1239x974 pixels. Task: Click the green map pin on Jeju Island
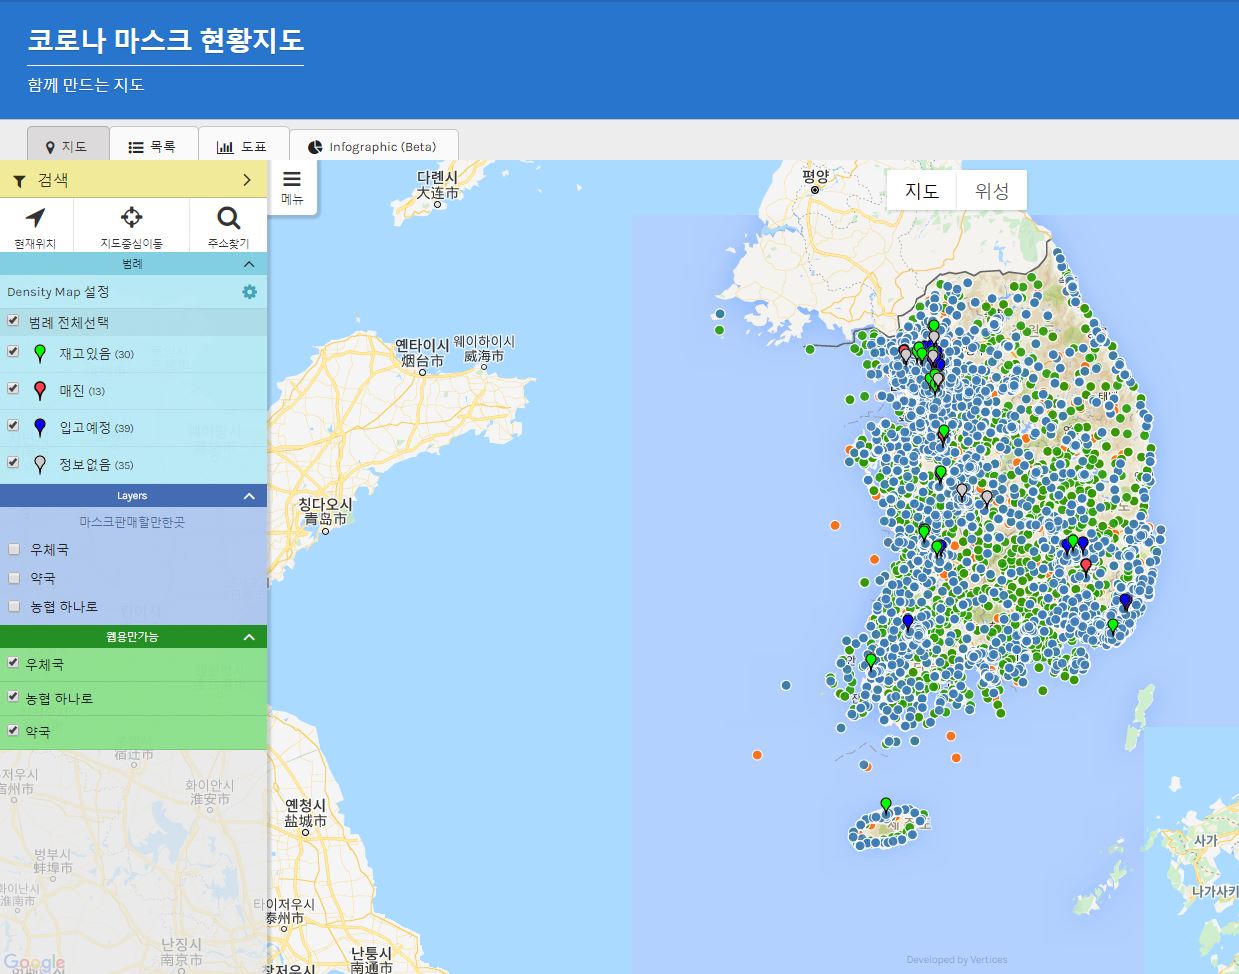point(885,805)
